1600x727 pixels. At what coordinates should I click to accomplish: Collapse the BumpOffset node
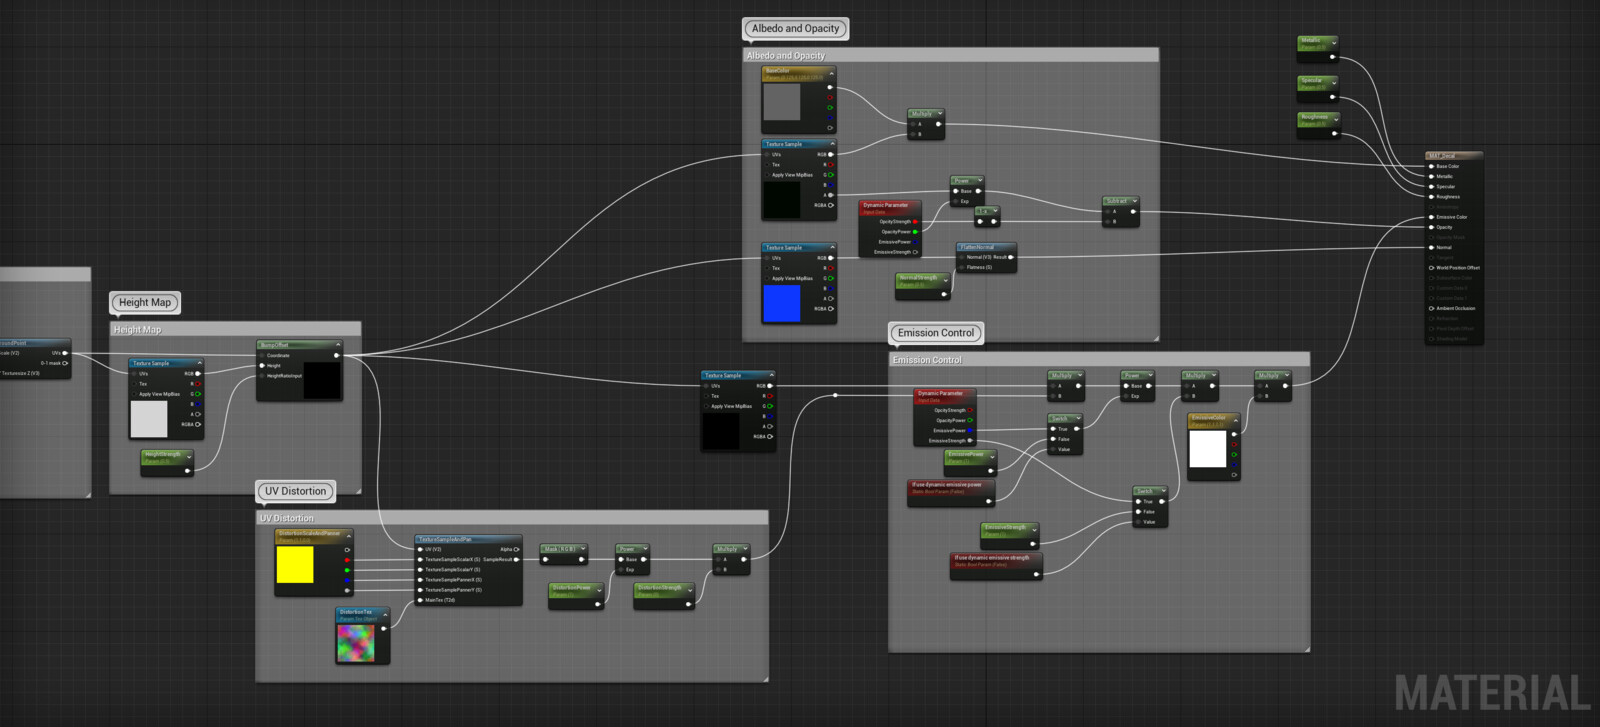pyautogui.click(x=337, y=345)
